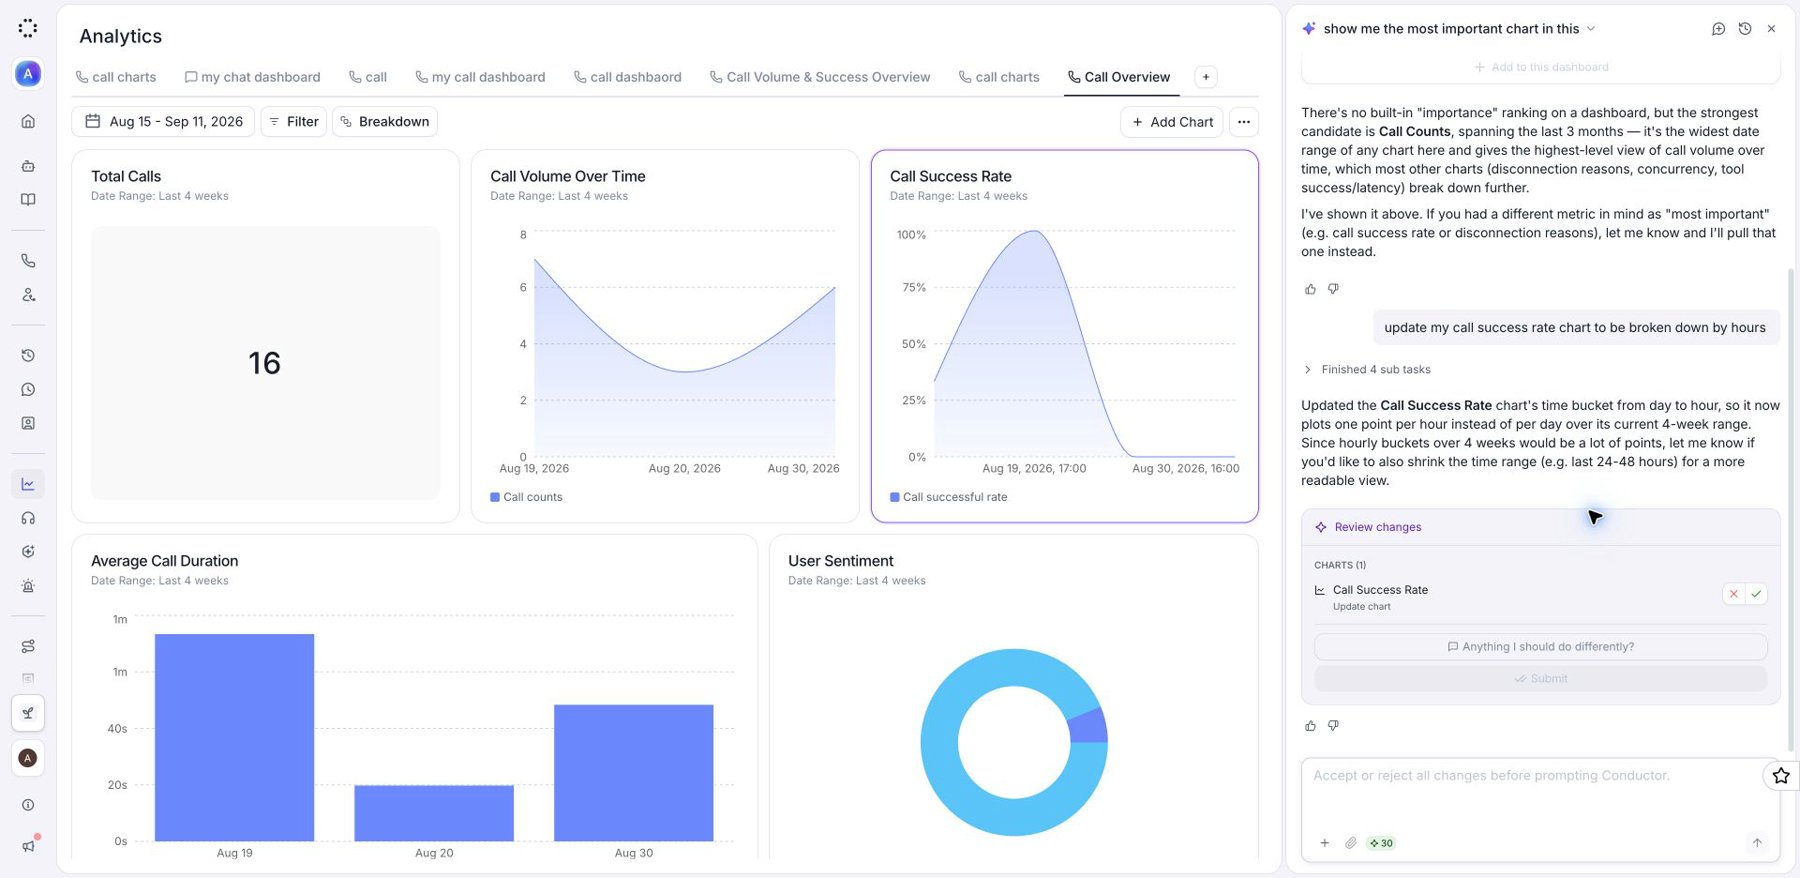The height and width of the screenshot is (878, 1800).
Task: Click 'Add to this dashboard' button
Action: [x=1541, y=67]
